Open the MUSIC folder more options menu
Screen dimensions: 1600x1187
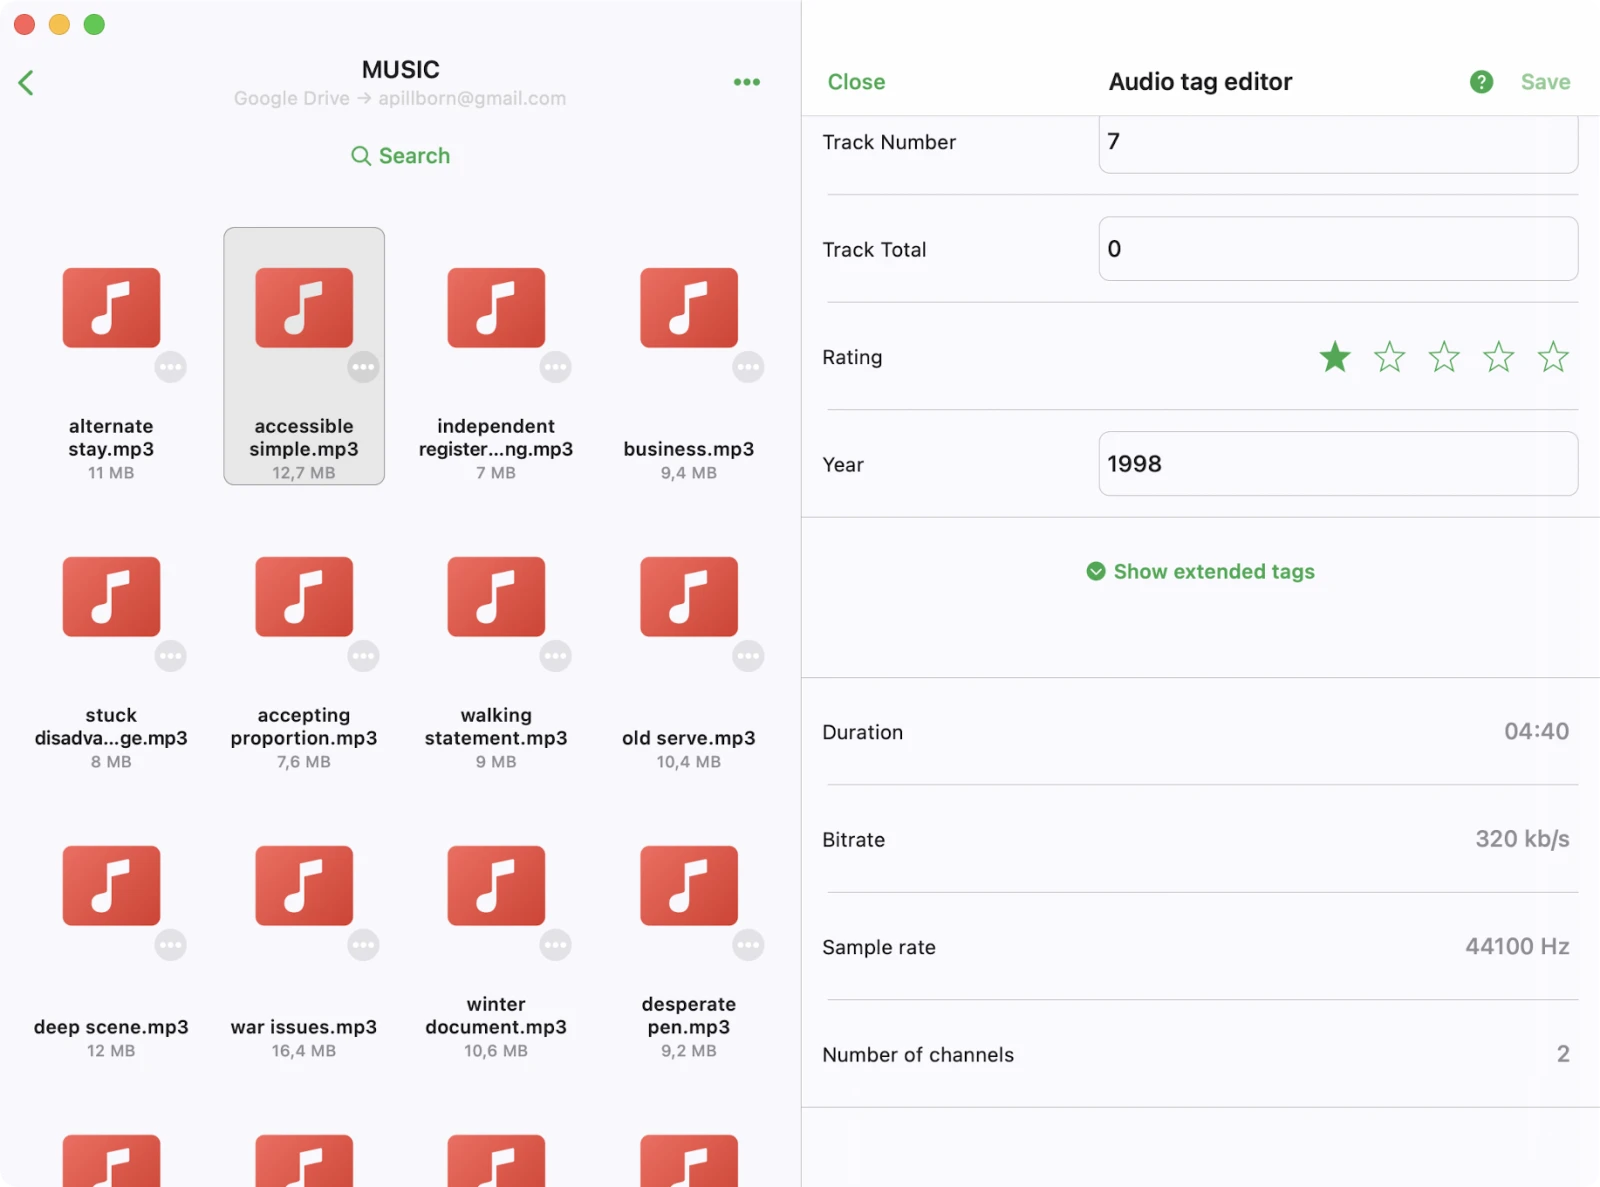[746, 82]
